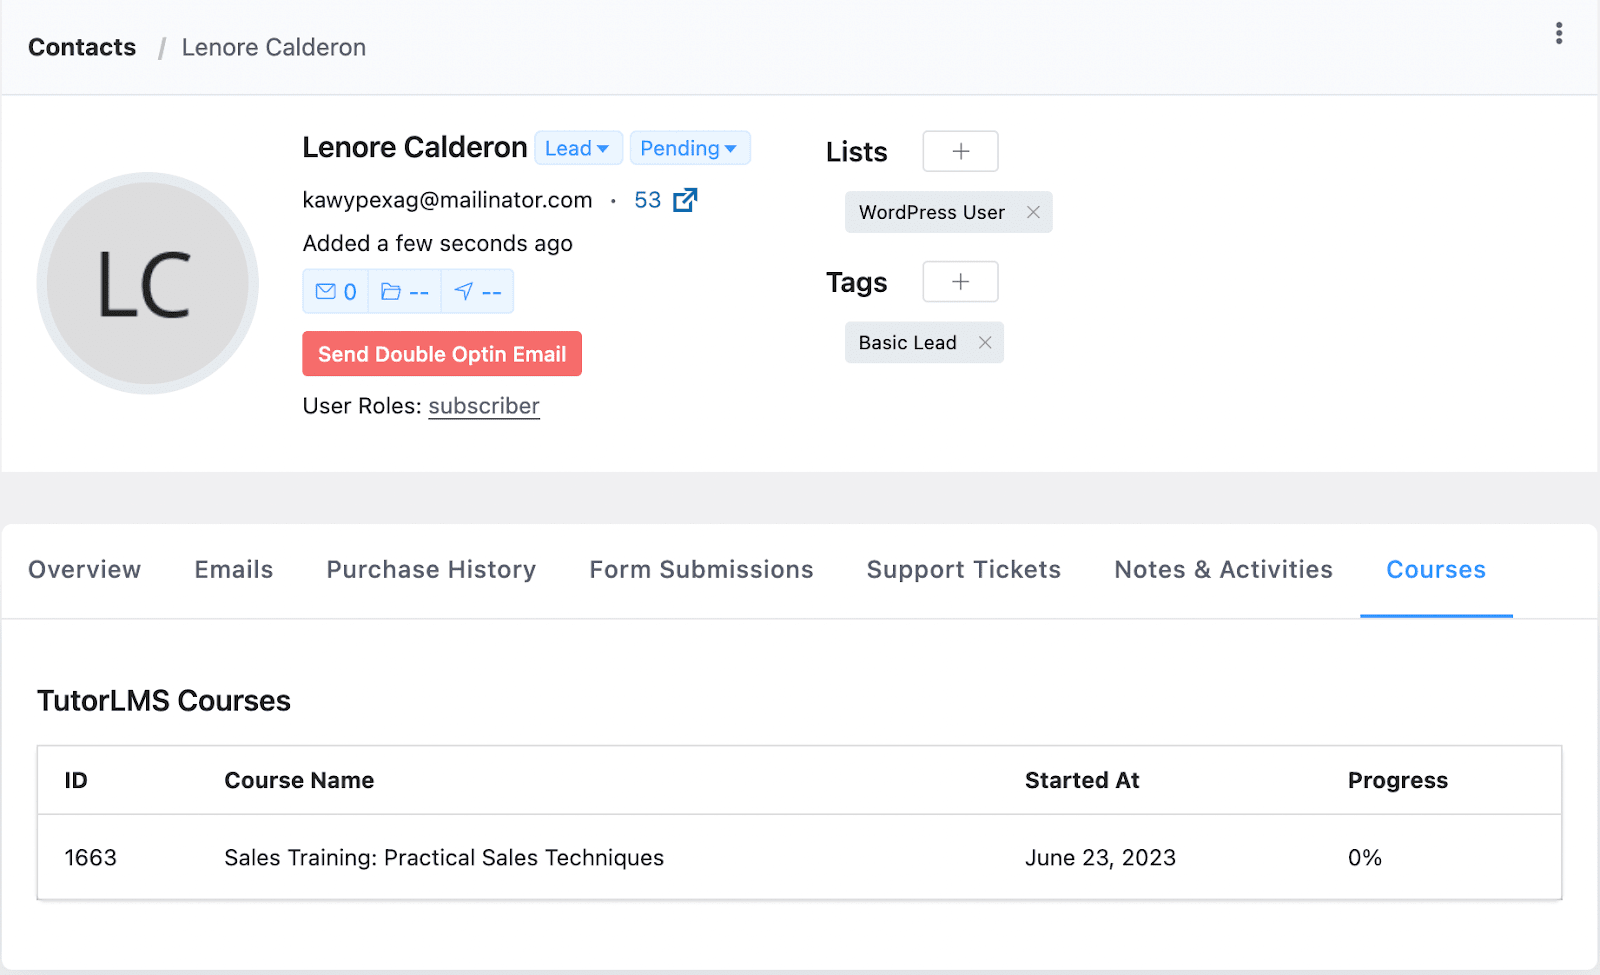
Task: Add a new tag to contact
Action: coord(960,282)
